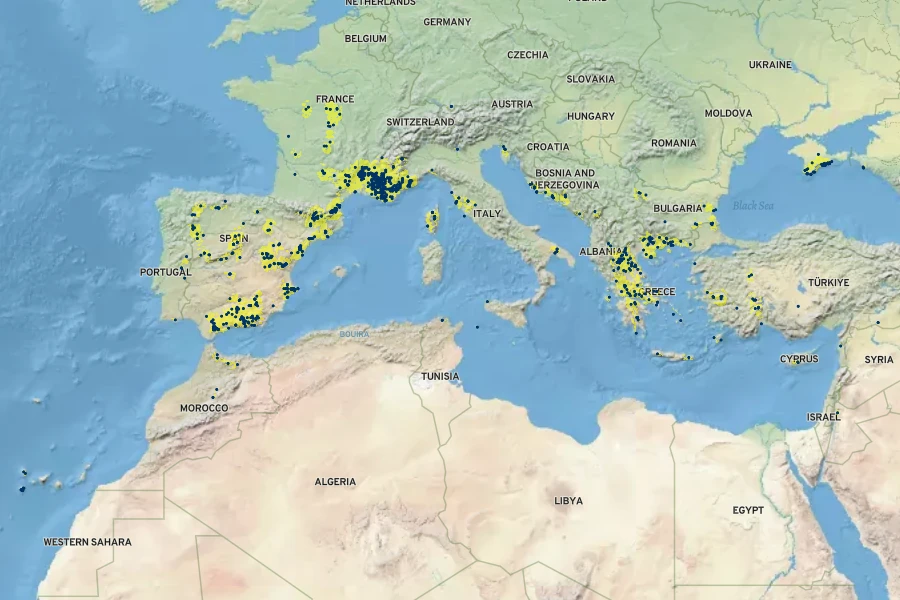Image resolution: width=900 pixels, height=600 pixels.
Task: Click the ROMANIA country label
Action: (673, 143)
